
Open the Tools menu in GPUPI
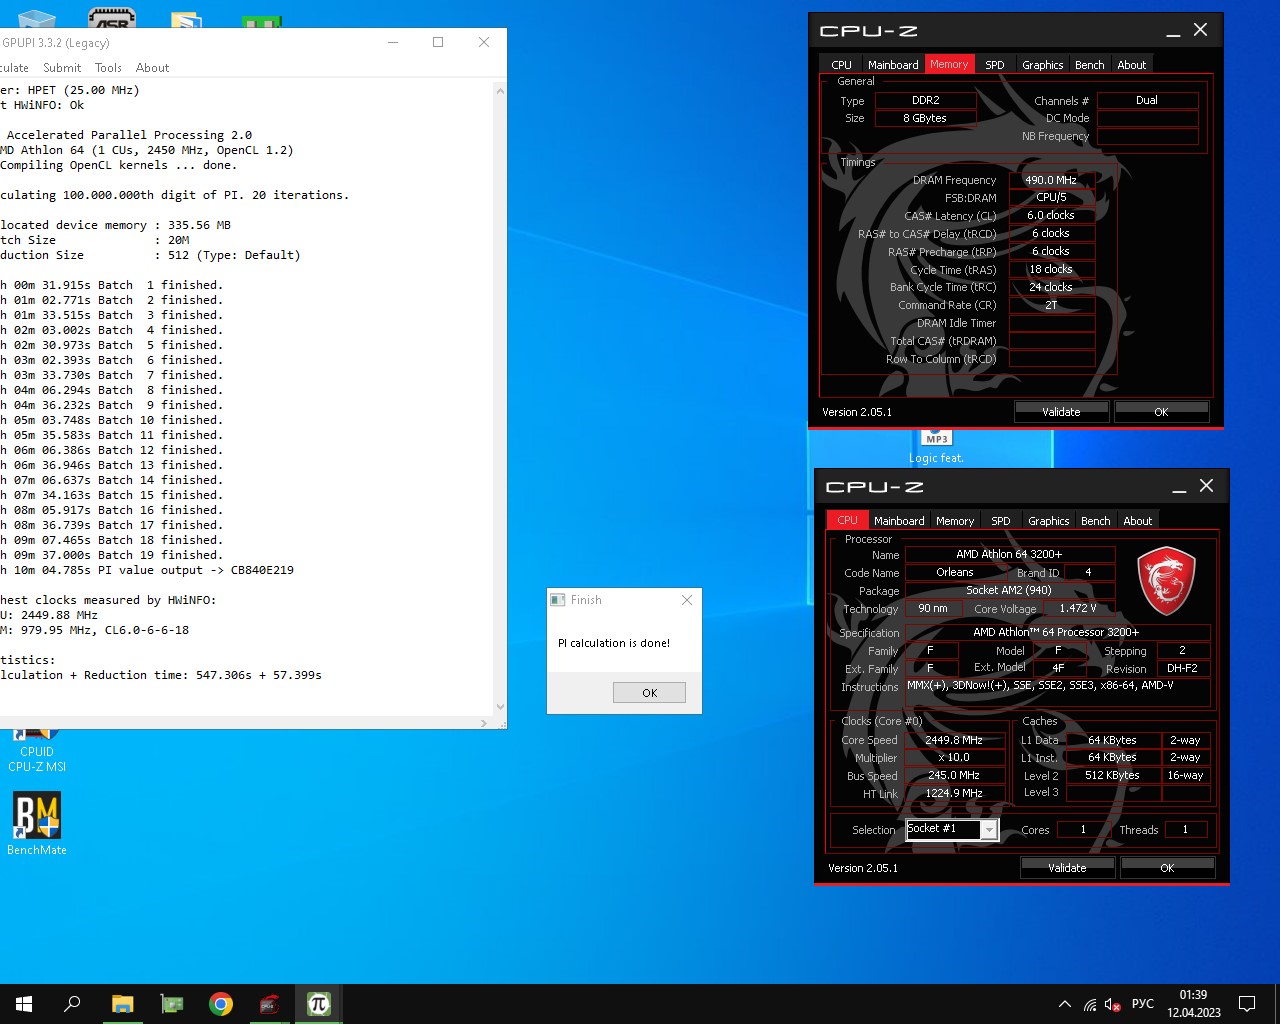108,68
